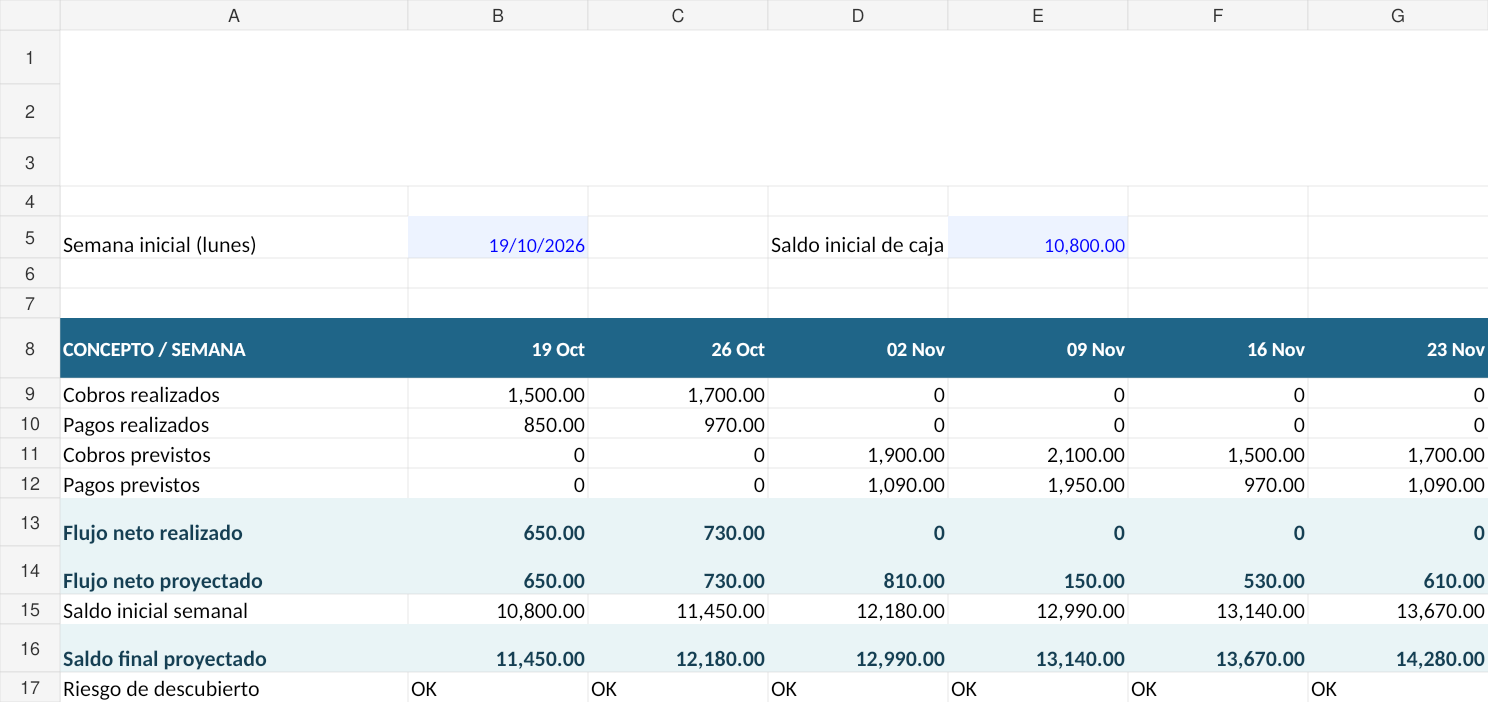Click the Flujo neto proyectado value 810.00
Screen dimensions: 1488x702
point(858,570)
